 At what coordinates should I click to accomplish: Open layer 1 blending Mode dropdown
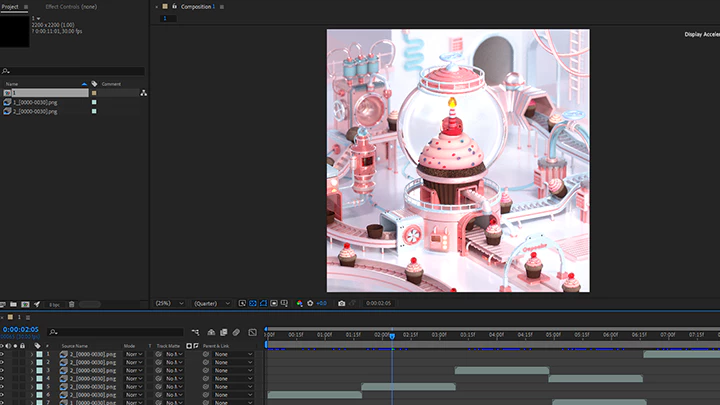click(134, 354)
